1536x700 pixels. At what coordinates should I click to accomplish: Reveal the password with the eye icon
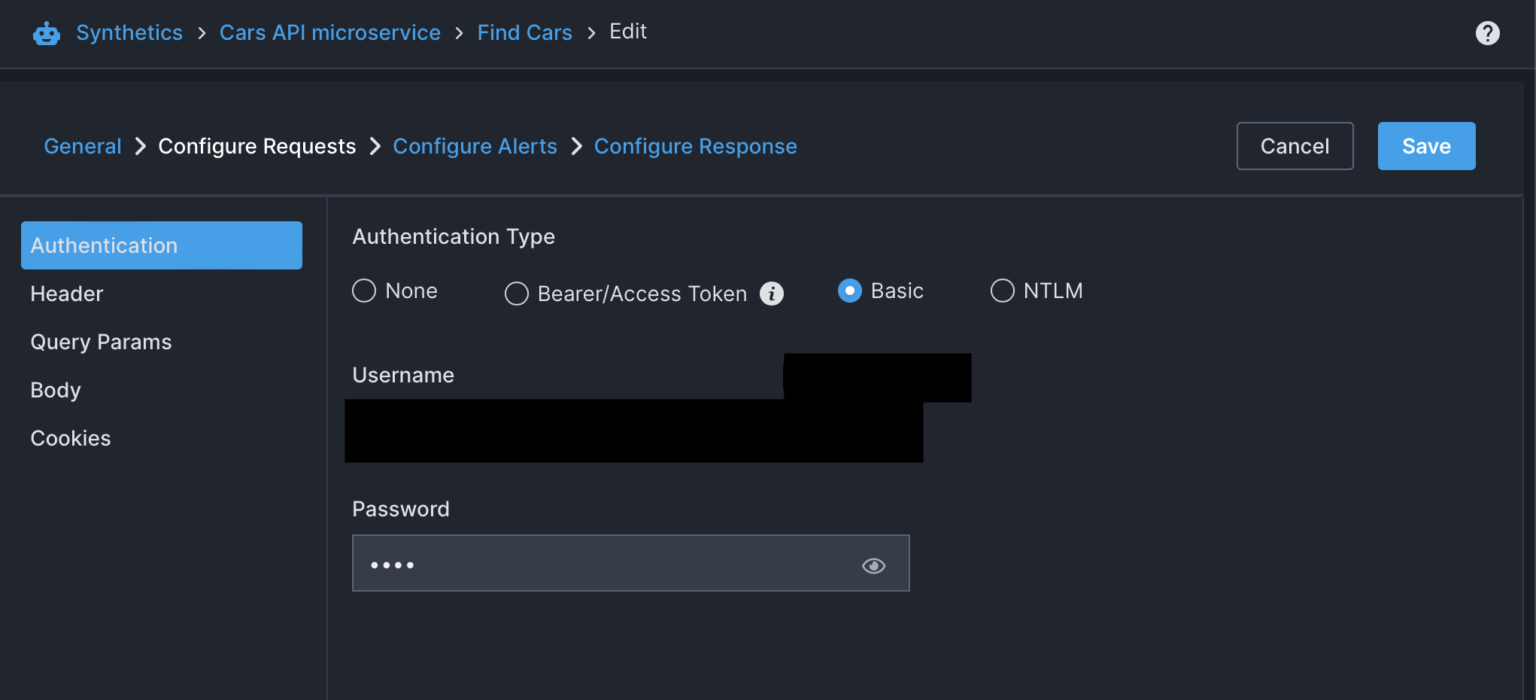pyautogui.click(x=873, y=565)
